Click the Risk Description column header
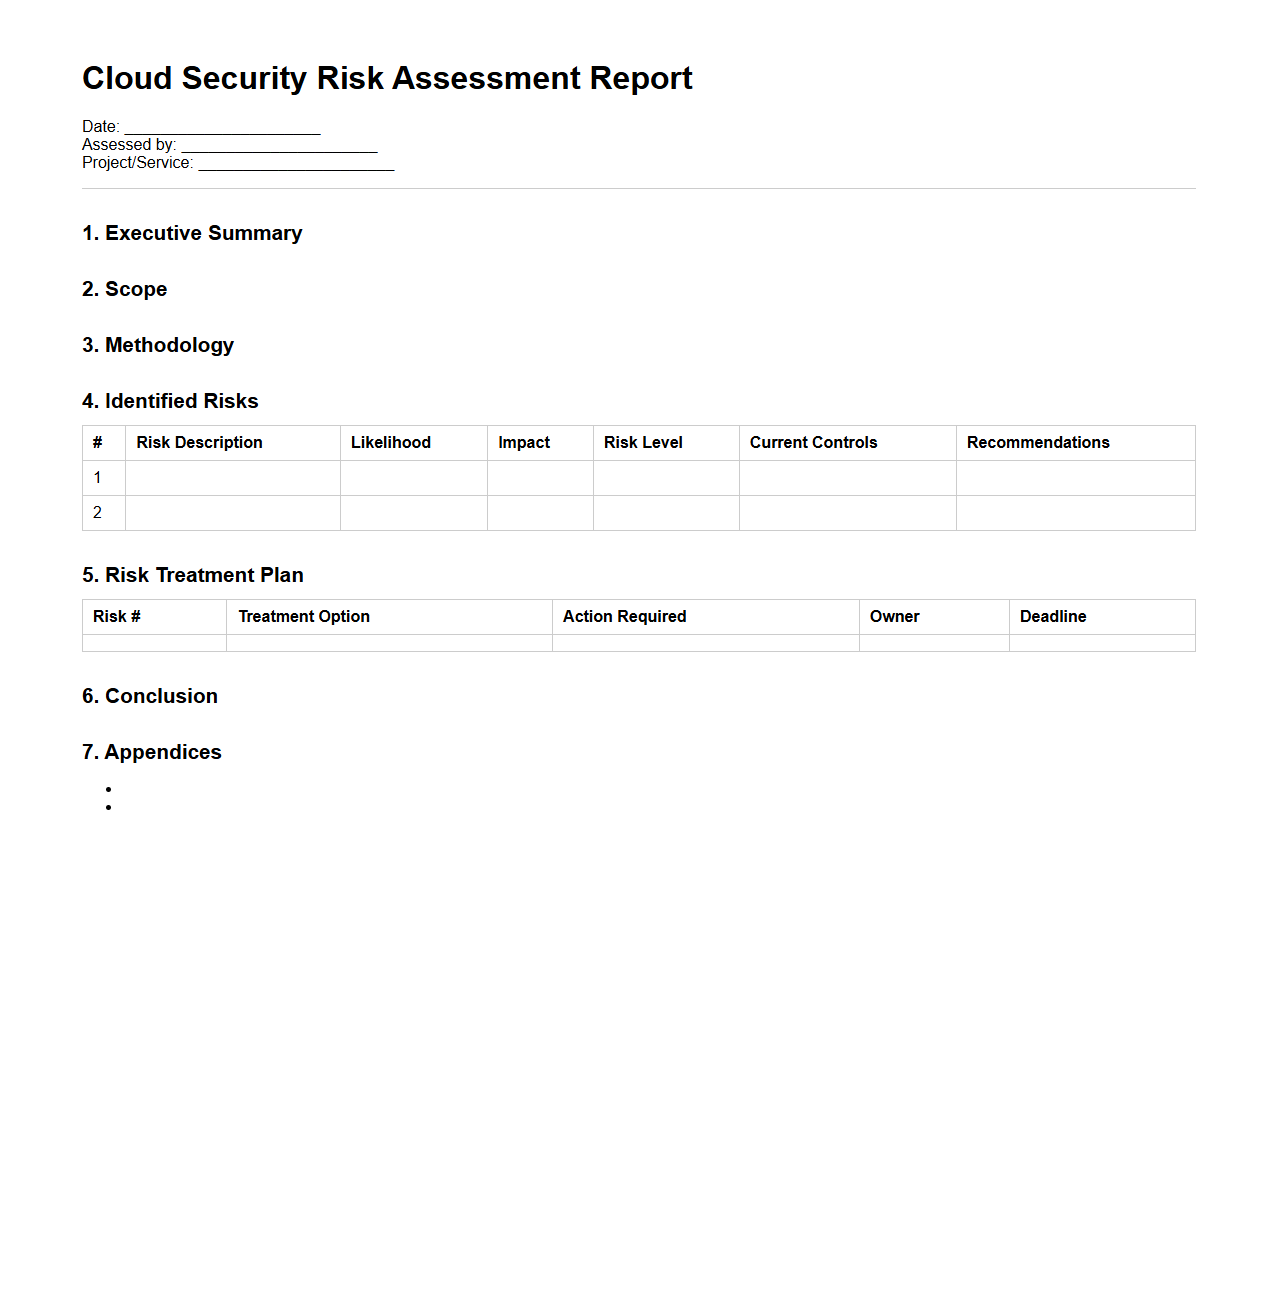This screenshot has height=1300, width=1278. coord(199,442)
